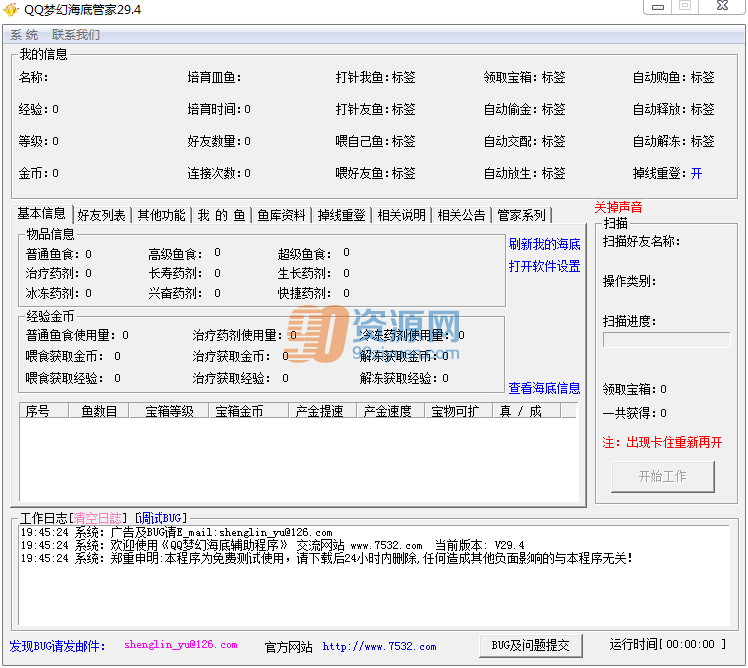Click the 鱼数目 column header
This screenshot has width=748, height=668.
pos(99,411)
